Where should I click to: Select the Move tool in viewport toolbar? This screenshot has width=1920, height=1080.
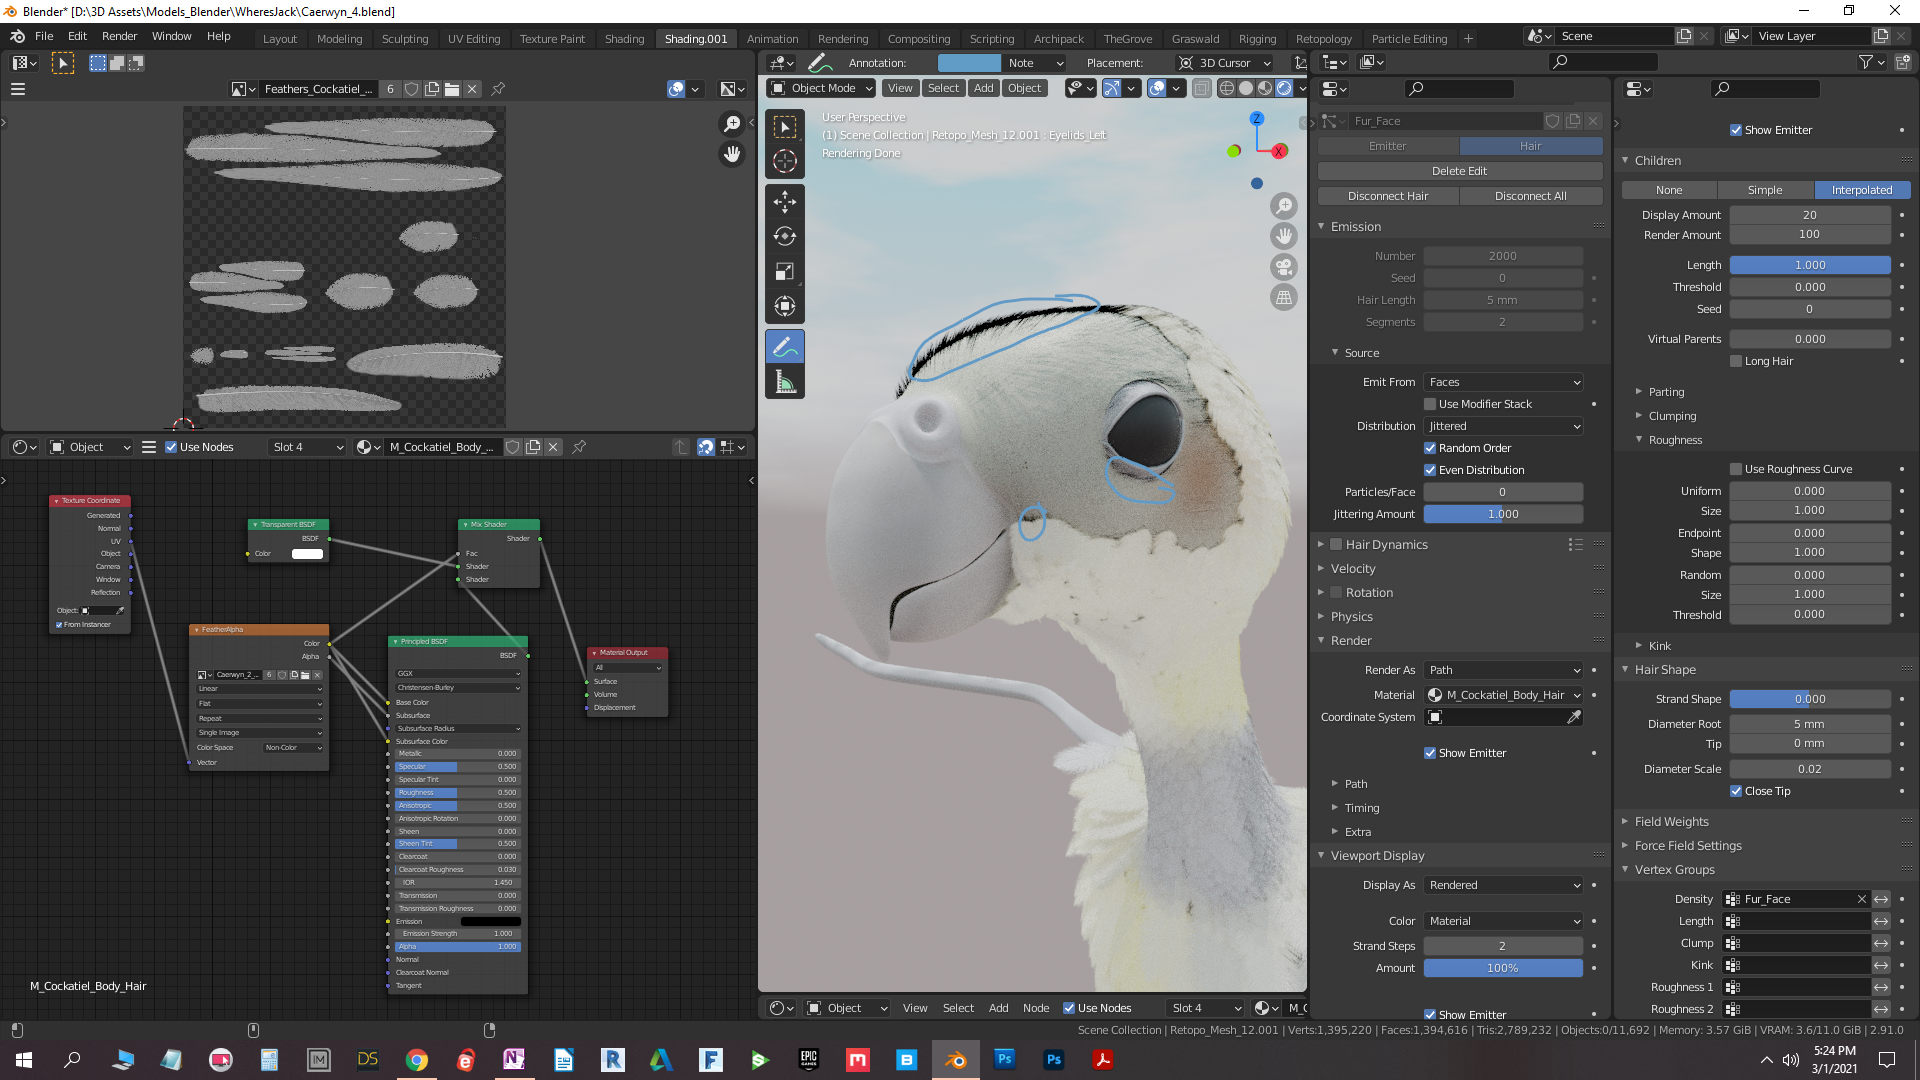click(785, 201)
